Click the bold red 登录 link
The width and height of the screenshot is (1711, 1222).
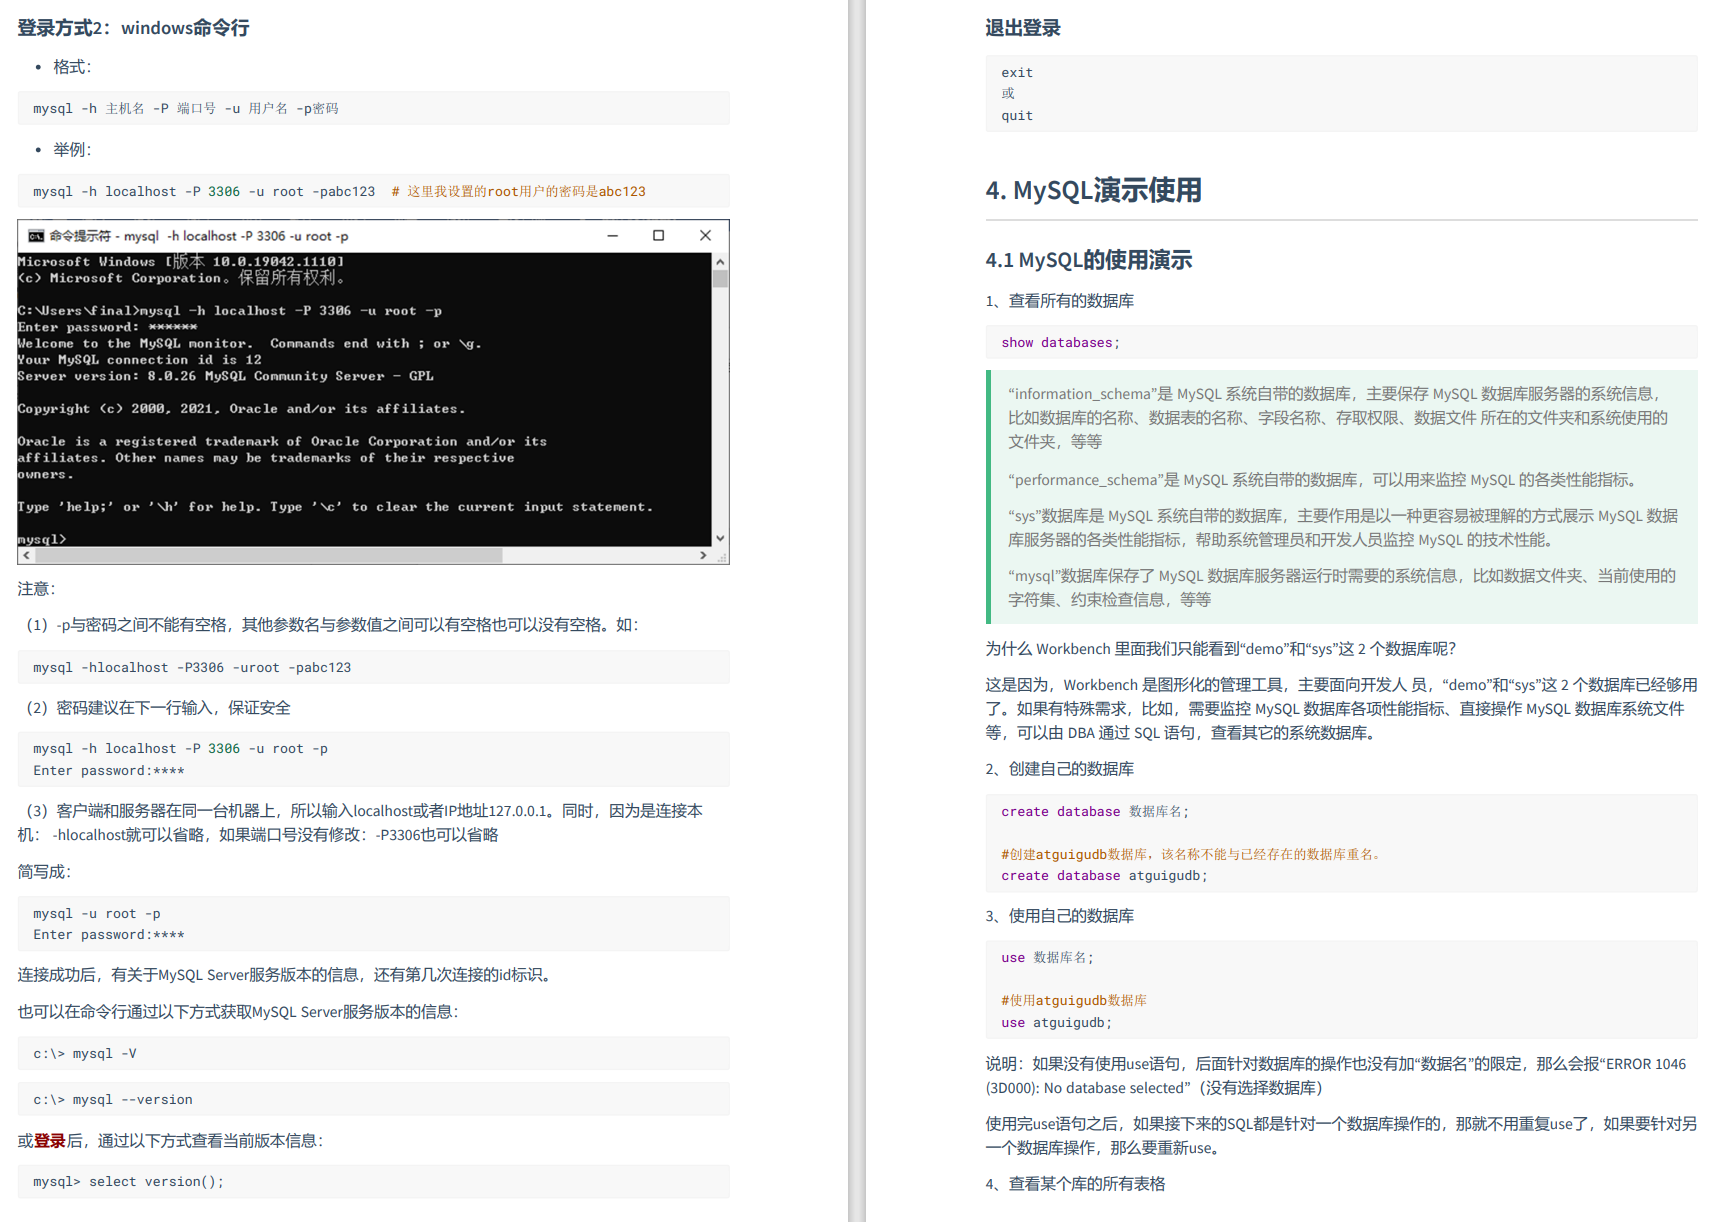[x=49, y=1139]
